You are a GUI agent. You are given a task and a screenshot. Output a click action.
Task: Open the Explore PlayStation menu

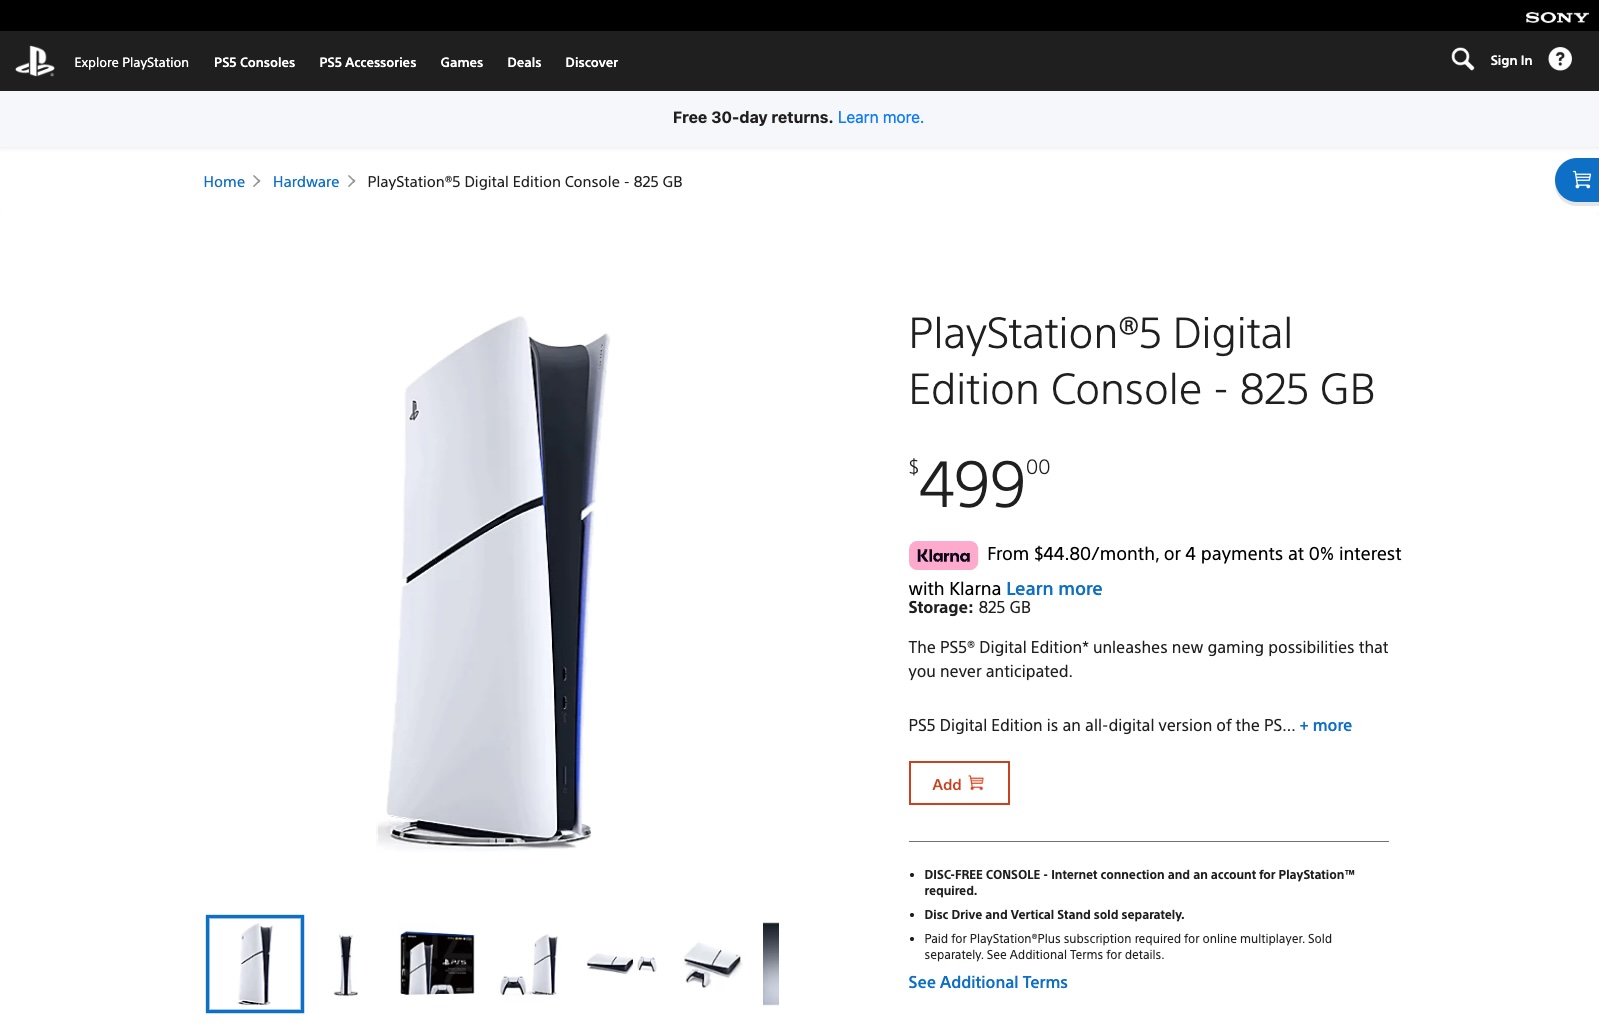pos(131,62)
